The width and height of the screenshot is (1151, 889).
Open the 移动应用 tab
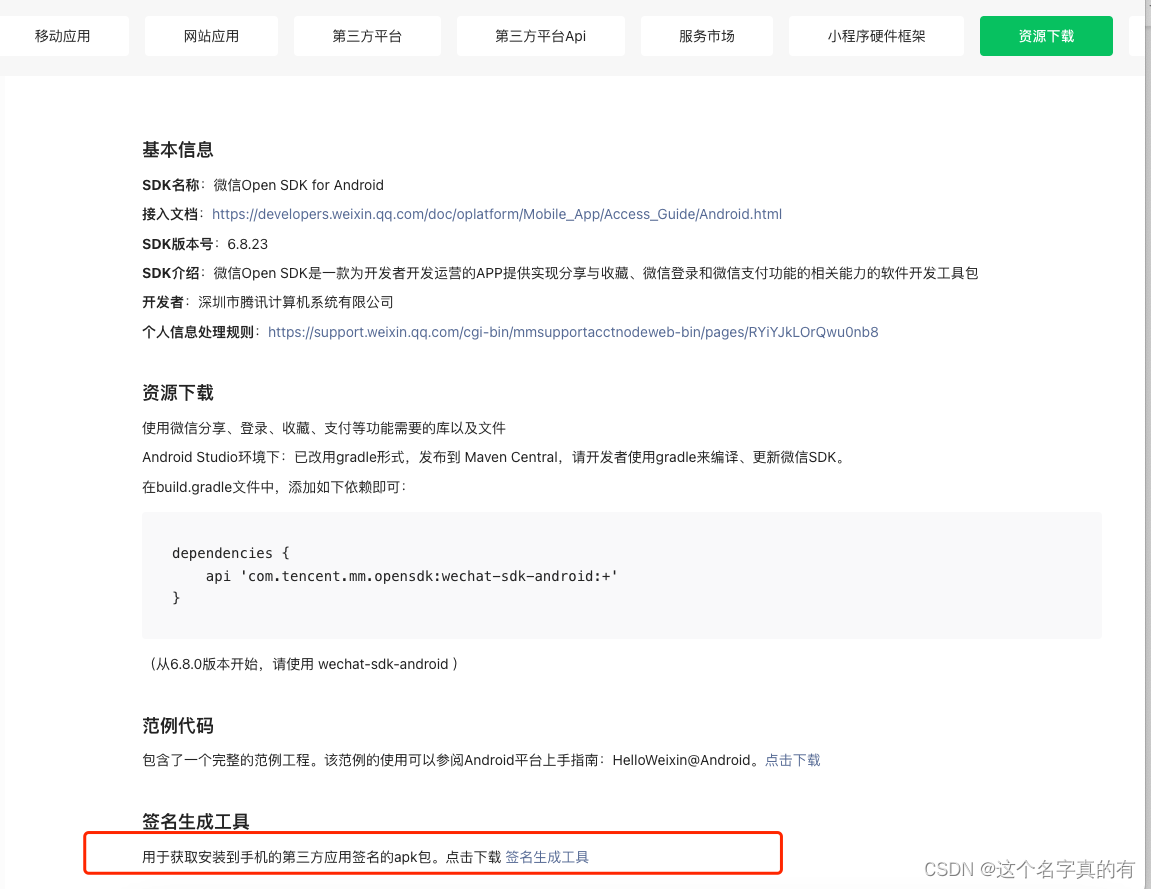click(x=63, y=36)
